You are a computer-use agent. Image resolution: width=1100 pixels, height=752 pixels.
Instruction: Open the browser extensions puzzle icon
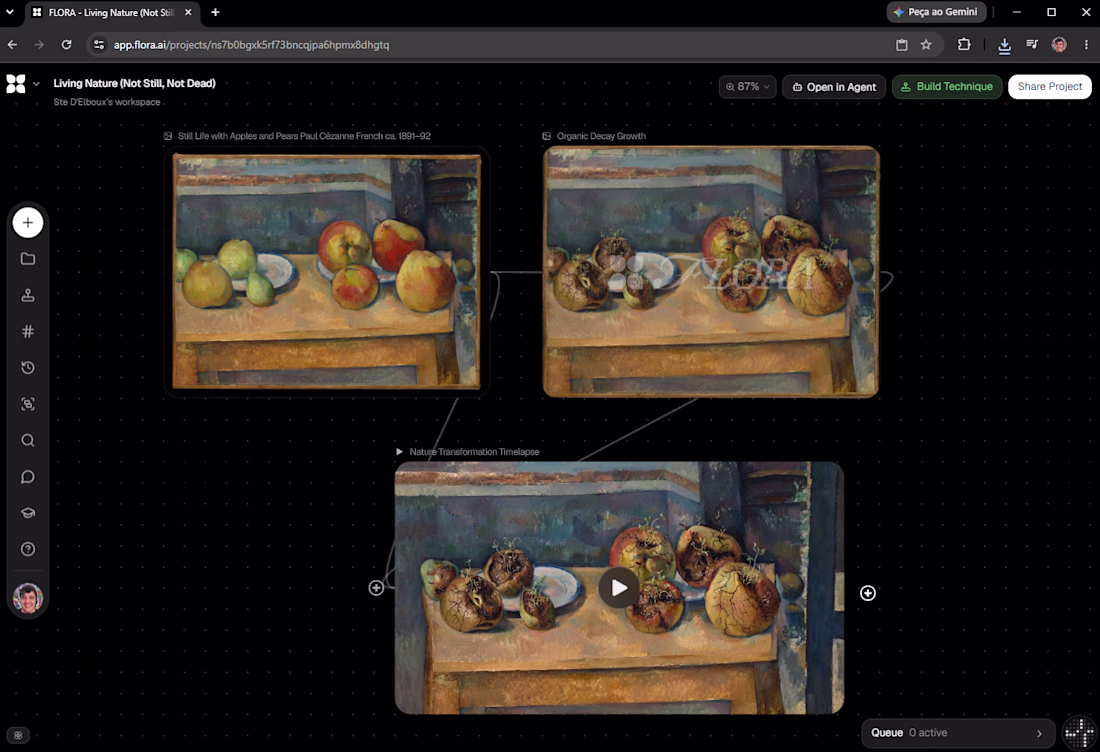point(964,45)
